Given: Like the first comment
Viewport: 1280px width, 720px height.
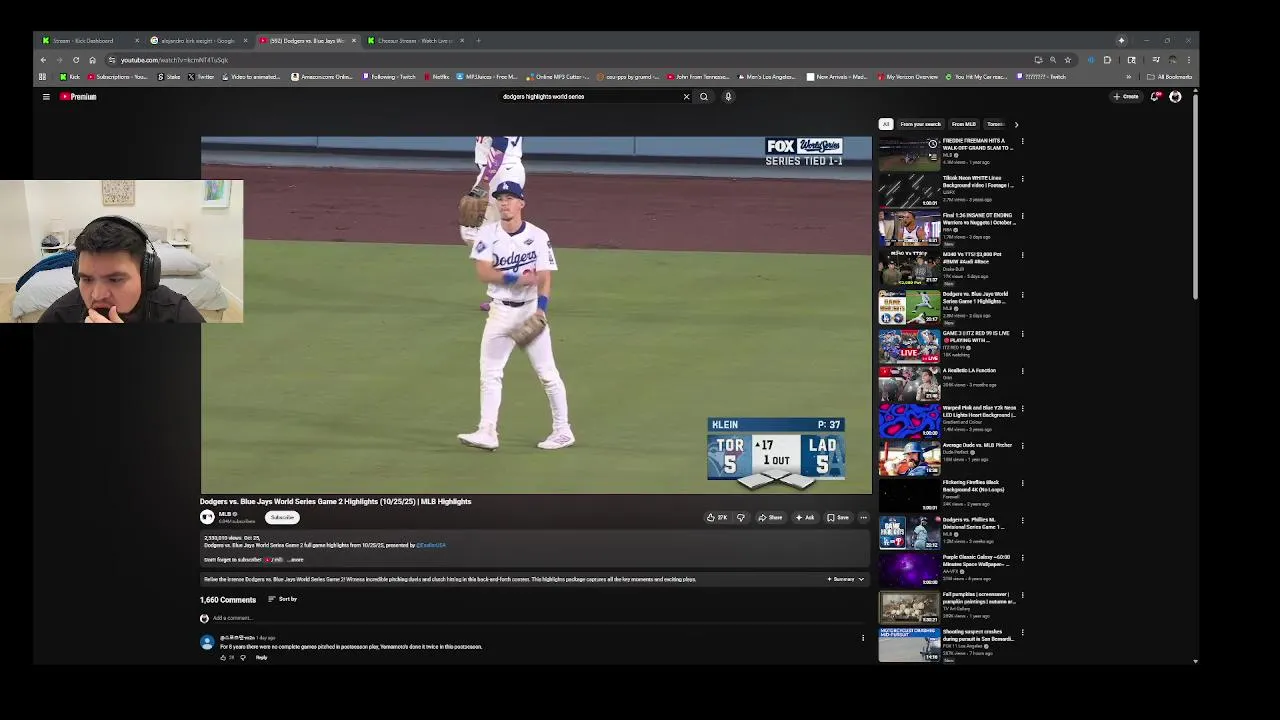Looking at the screenshot, I should point(223,658).
